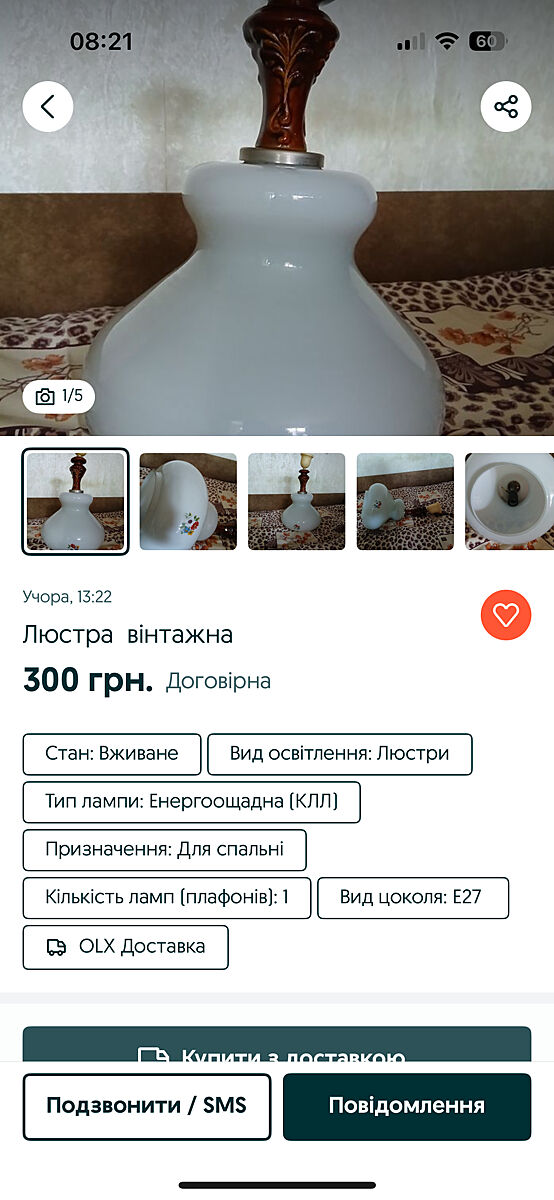Image resolution: width=554 pixels, height=1200 pixels.
Task: Select the third thumbnail of the lamp
Action: (297, 502)
